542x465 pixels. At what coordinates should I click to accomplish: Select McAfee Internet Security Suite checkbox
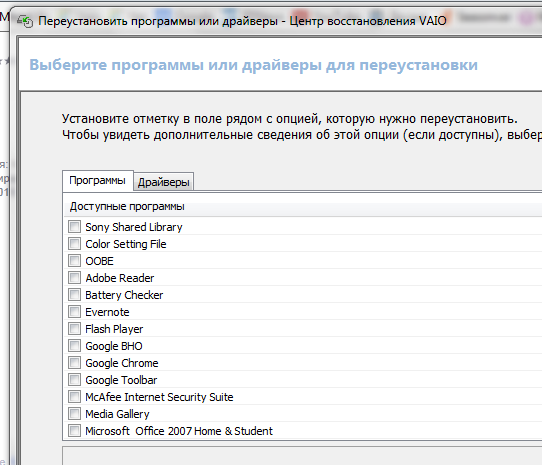(x=74, y=397)
